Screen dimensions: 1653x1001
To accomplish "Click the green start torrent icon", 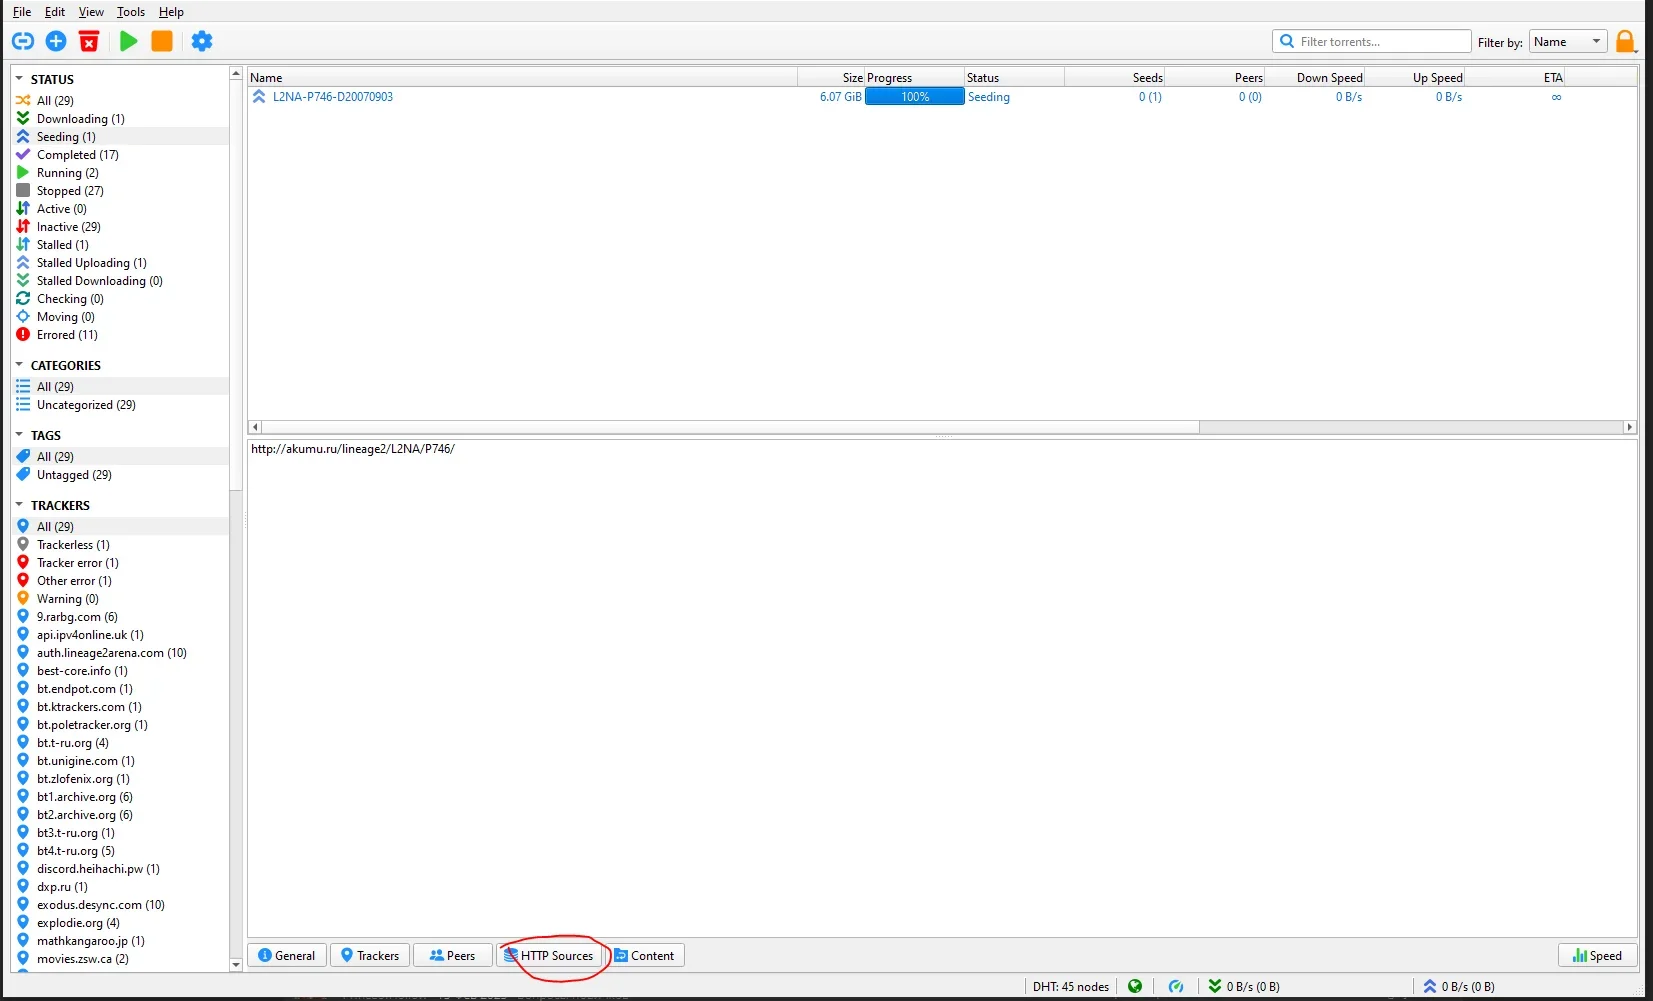I will click(129, 41).
